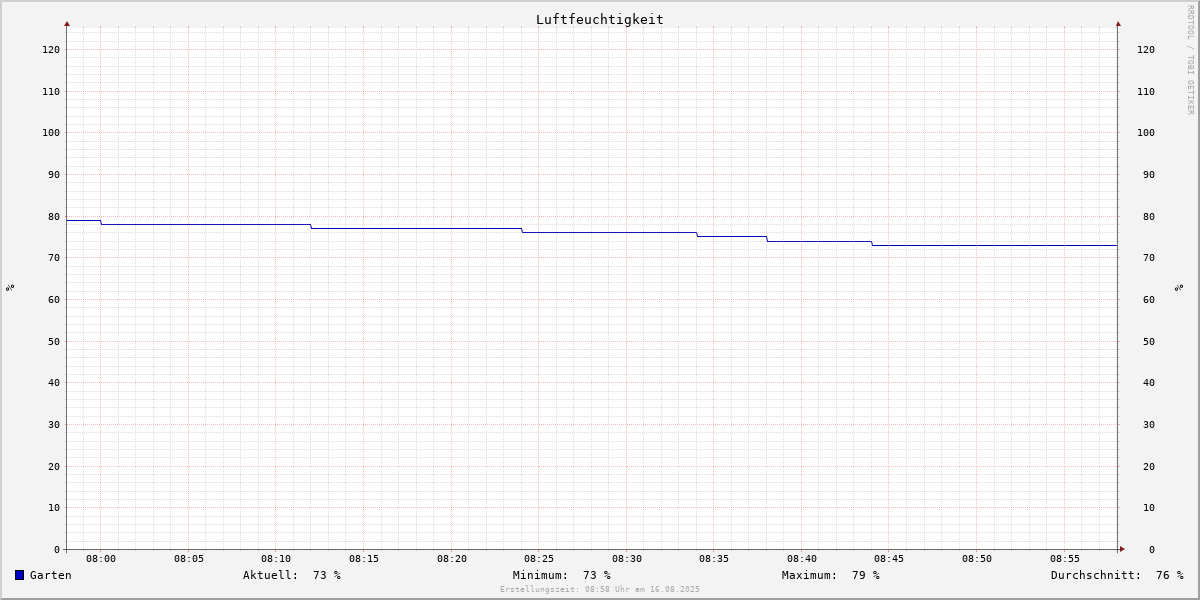Click the 08:45 time axis label
Image resolution: width=1200 pixels, height=600 pixels.
(889, 559)
